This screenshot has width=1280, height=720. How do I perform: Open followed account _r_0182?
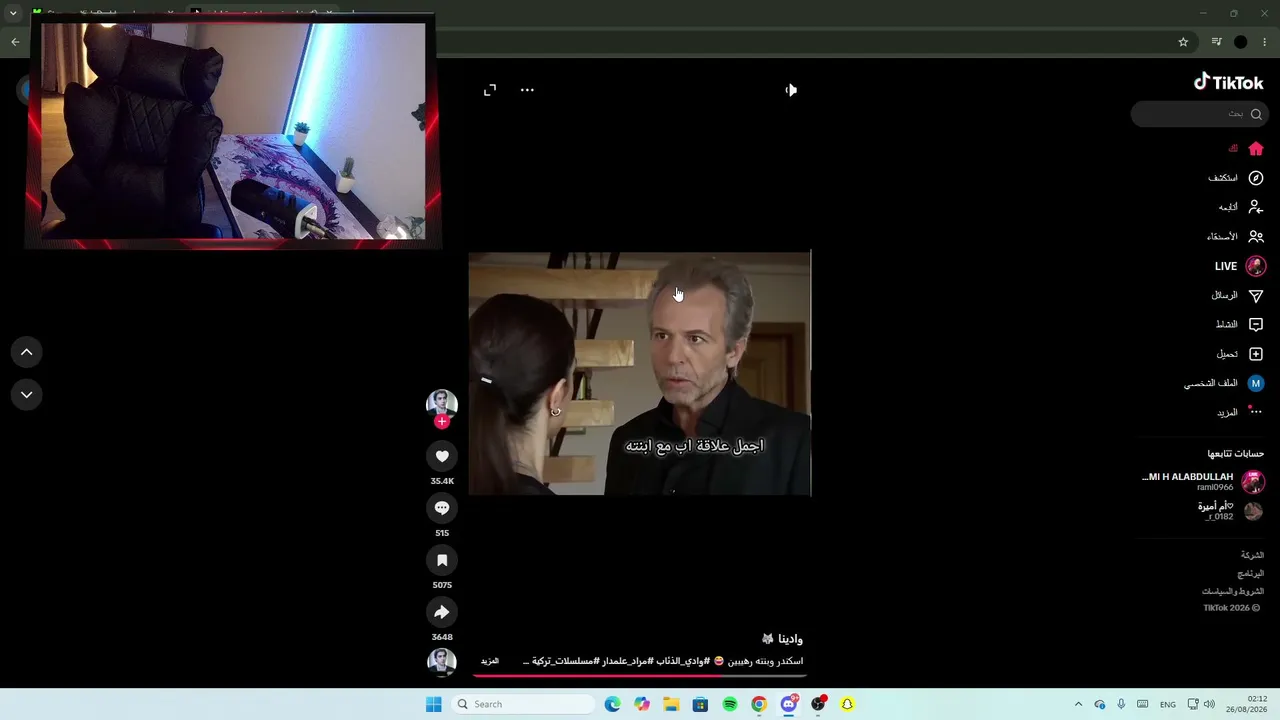[1230, 511]
